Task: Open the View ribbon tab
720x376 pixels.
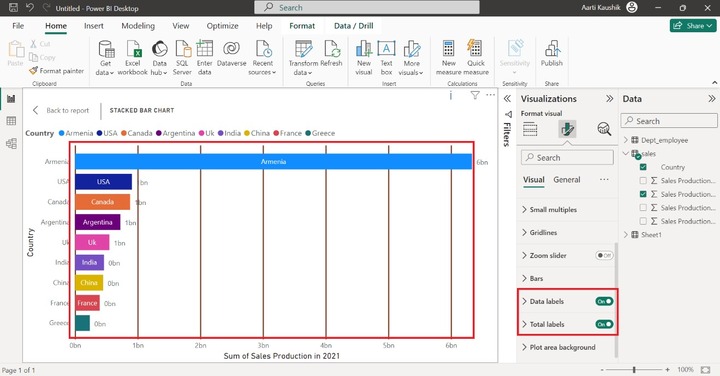Action: click(180, 26)
